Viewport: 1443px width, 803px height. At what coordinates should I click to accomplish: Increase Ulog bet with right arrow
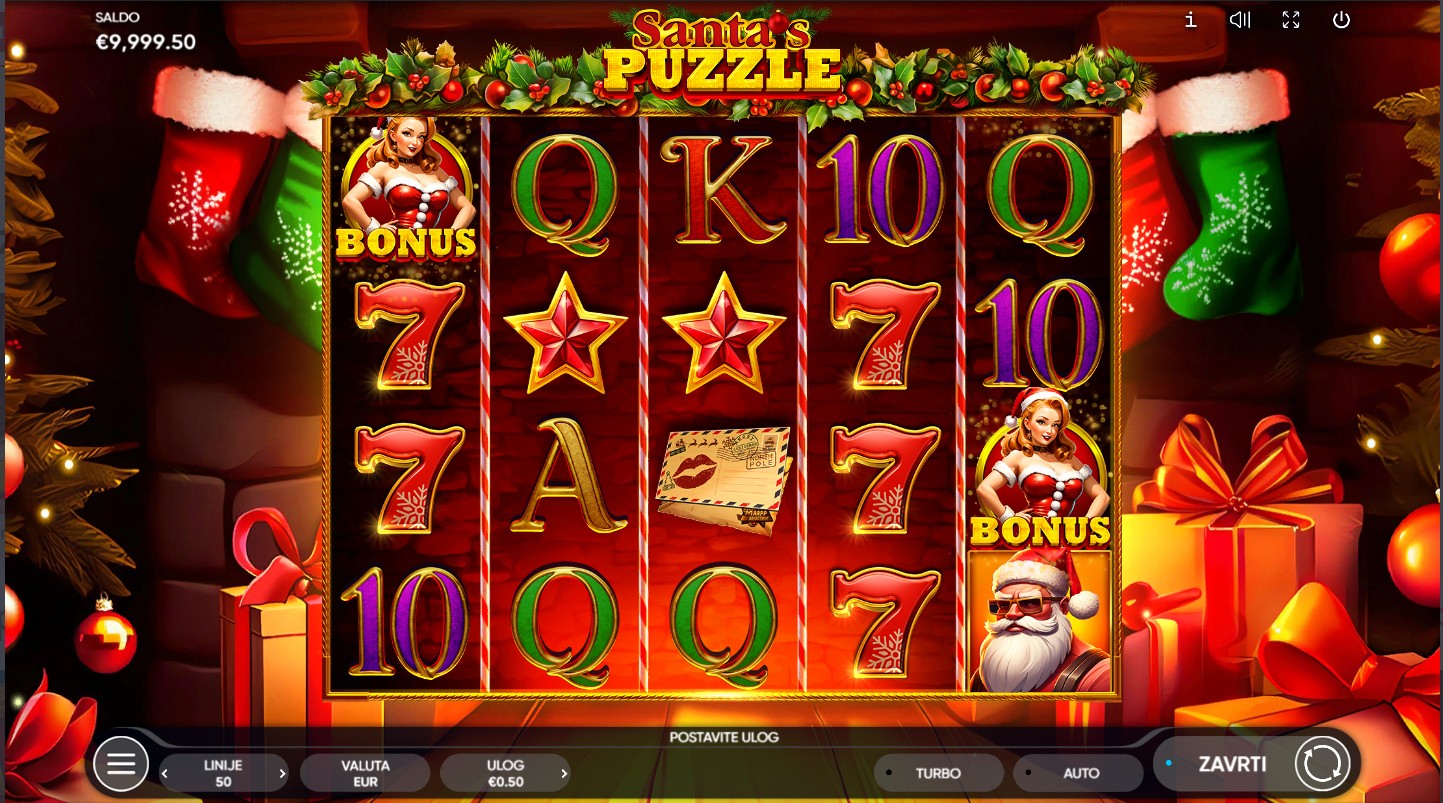point(564,773)
